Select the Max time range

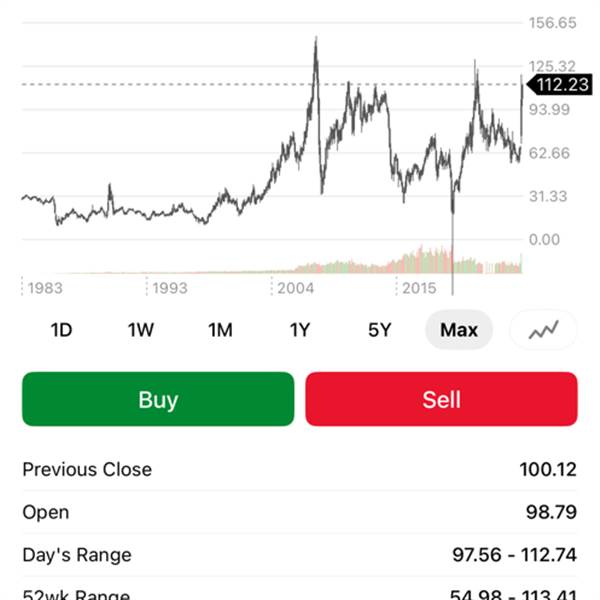pyautogui.click(x=459, y=330)
